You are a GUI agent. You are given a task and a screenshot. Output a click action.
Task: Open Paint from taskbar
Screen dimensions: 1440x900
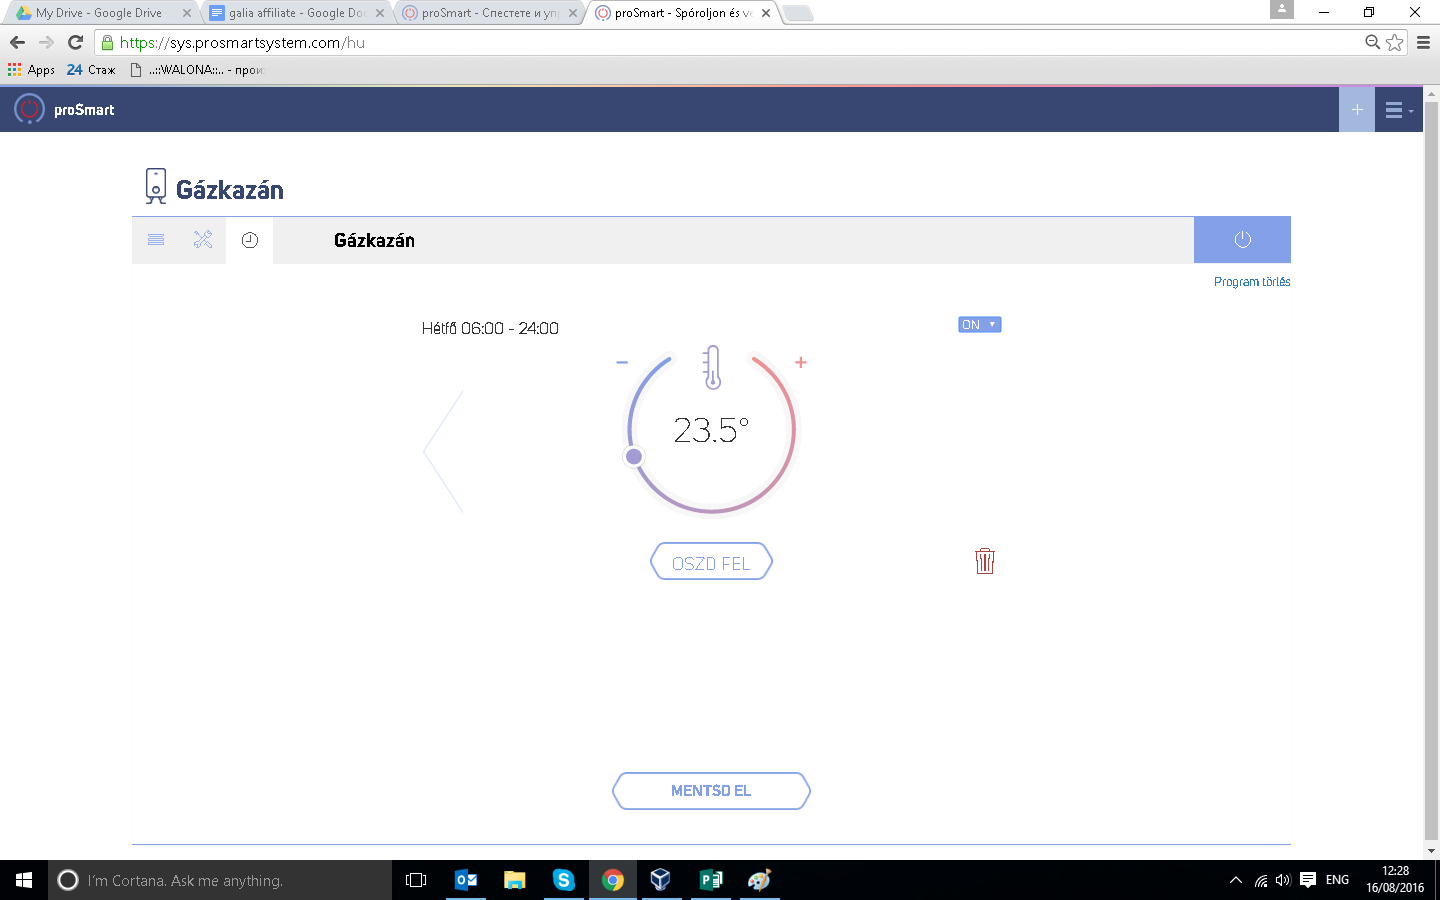click(759, 880)
